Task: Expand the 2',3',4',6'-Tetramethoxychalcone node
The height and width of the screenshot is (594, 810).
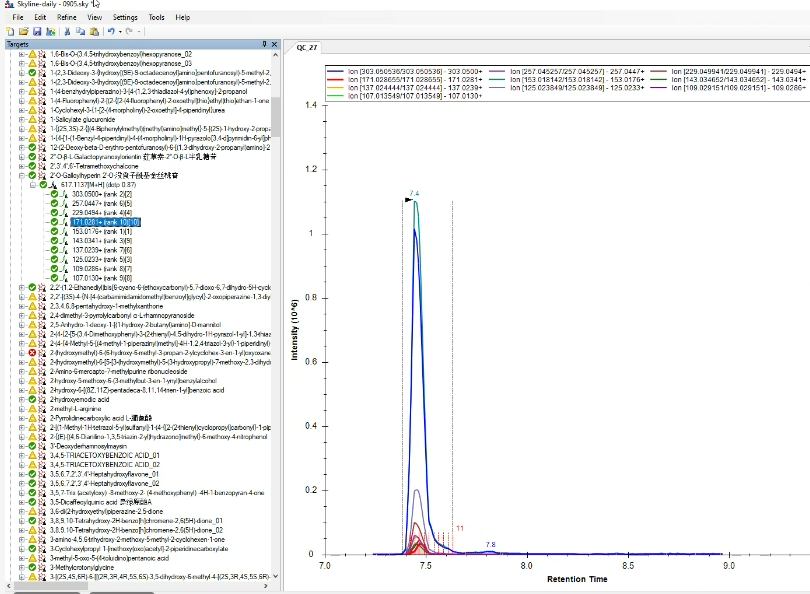Action: point(22,166)
